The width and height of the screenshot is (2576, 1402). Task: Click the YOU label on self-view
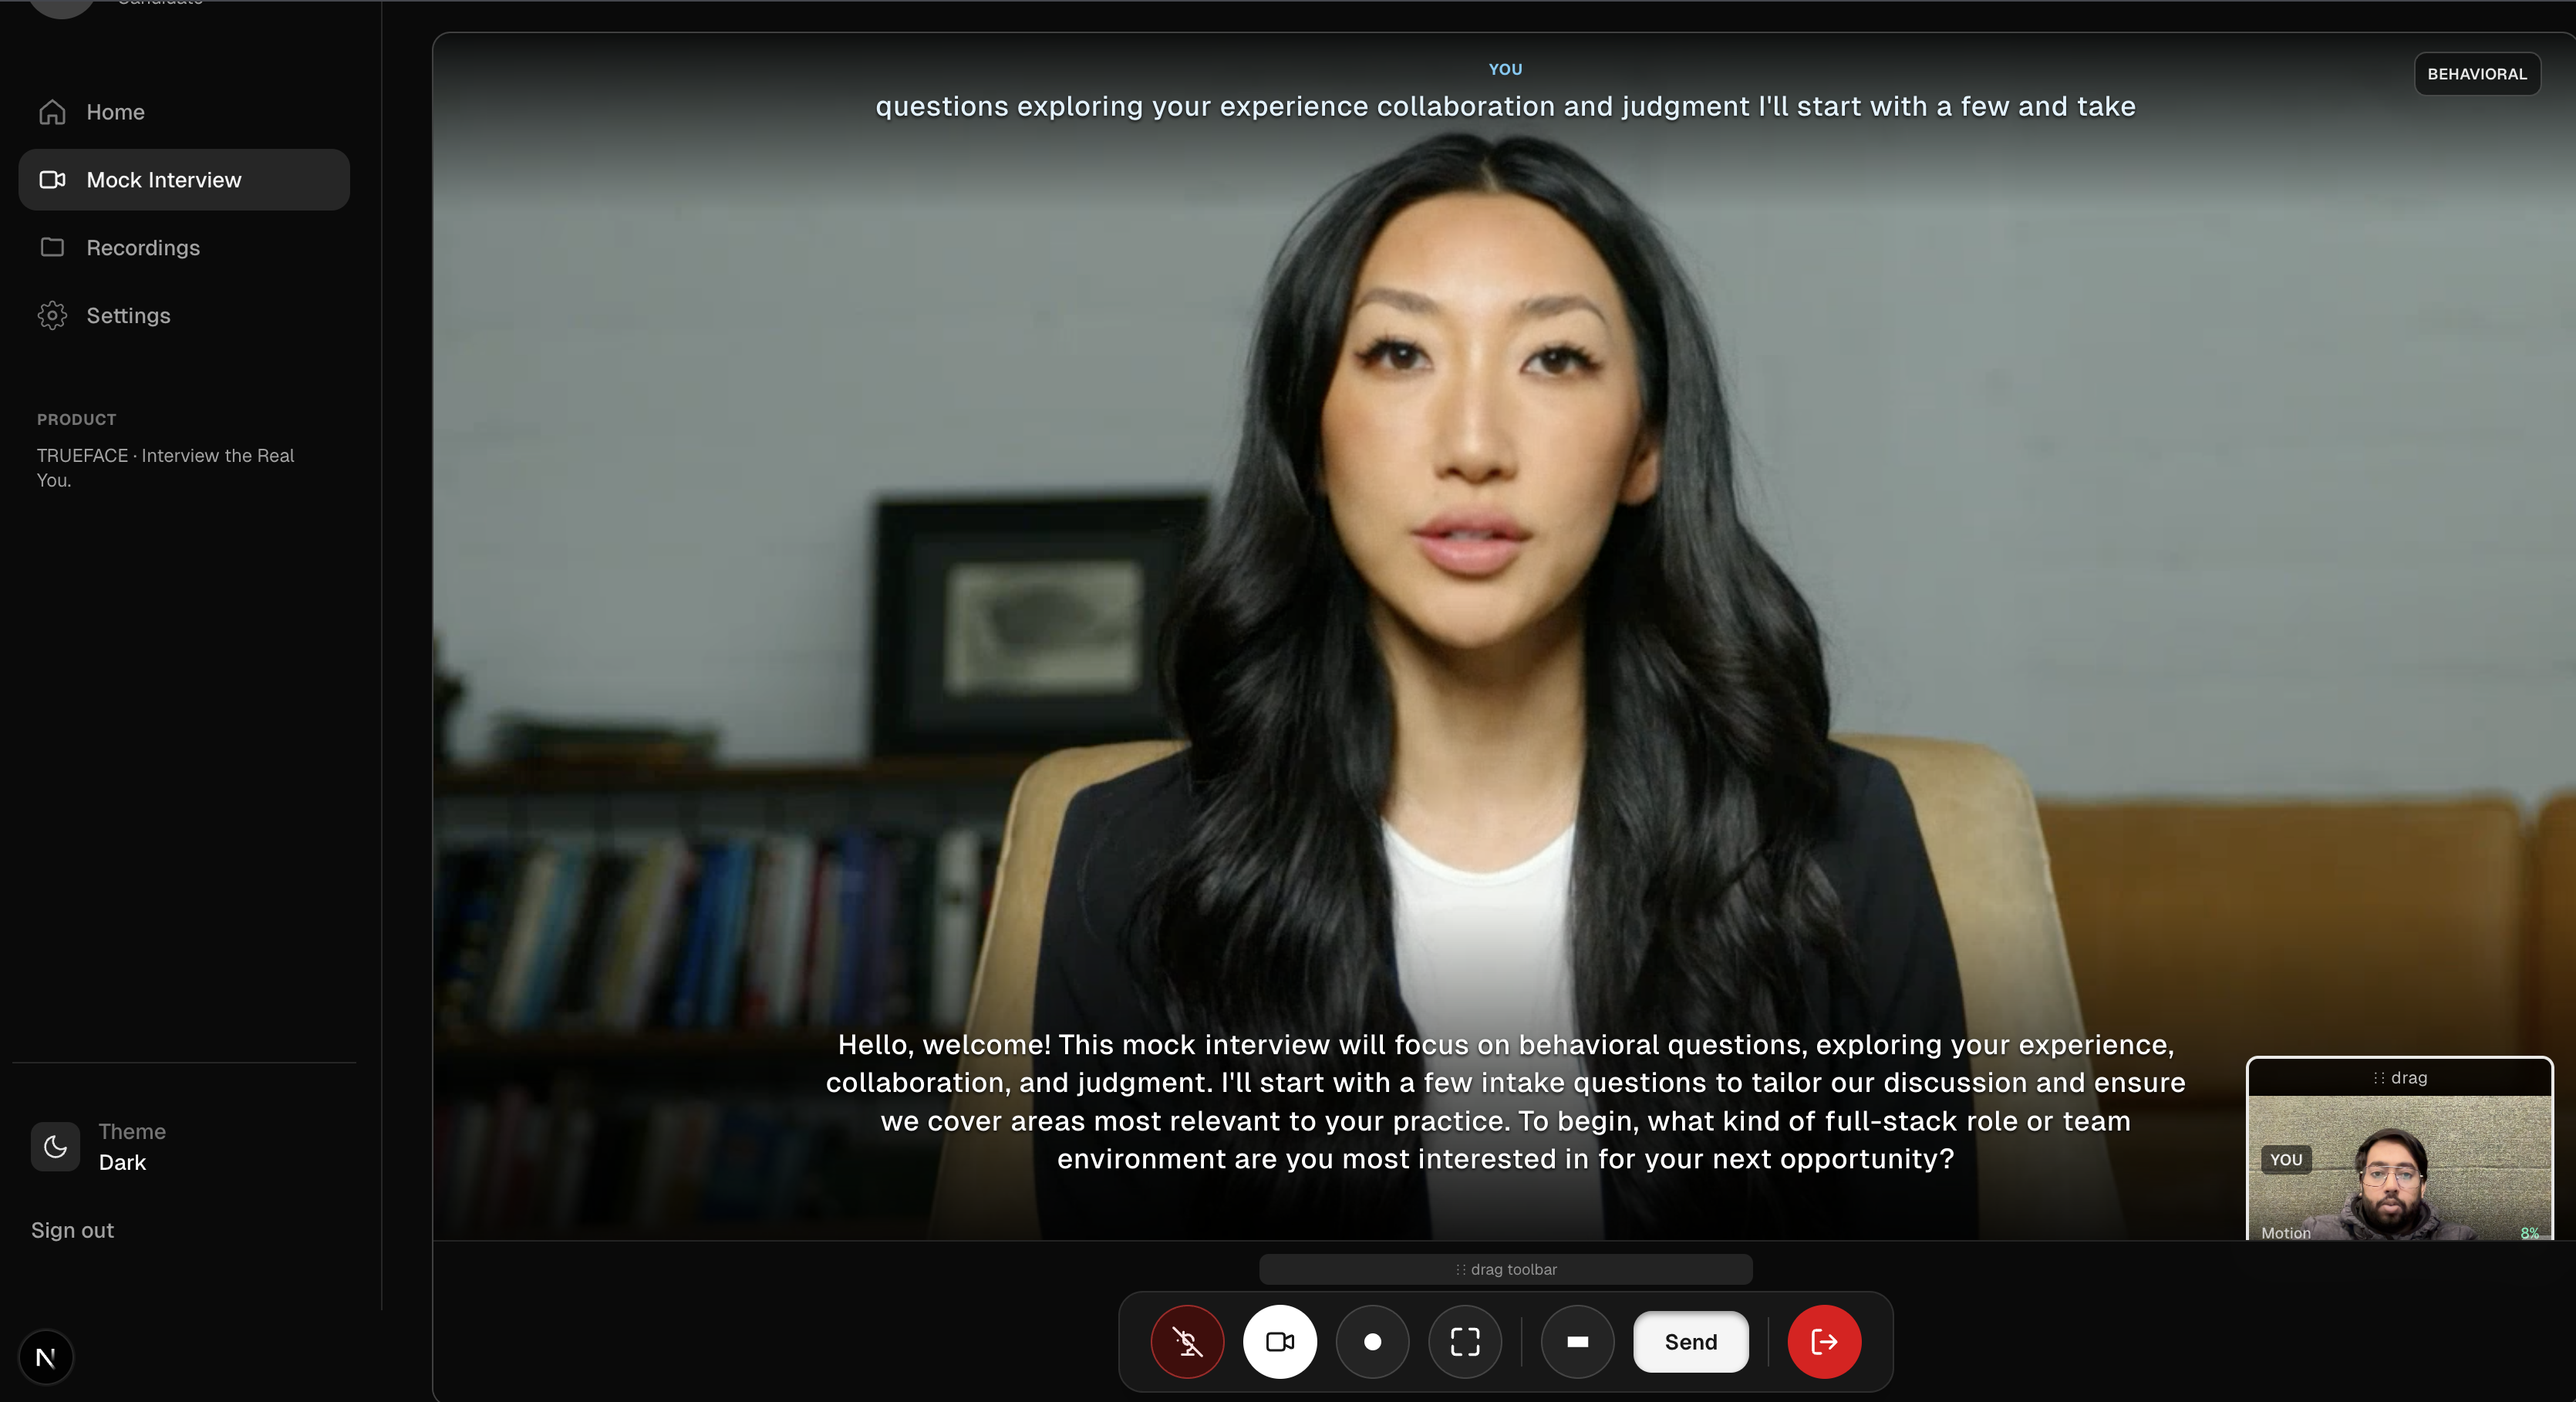[2285, 1159]
